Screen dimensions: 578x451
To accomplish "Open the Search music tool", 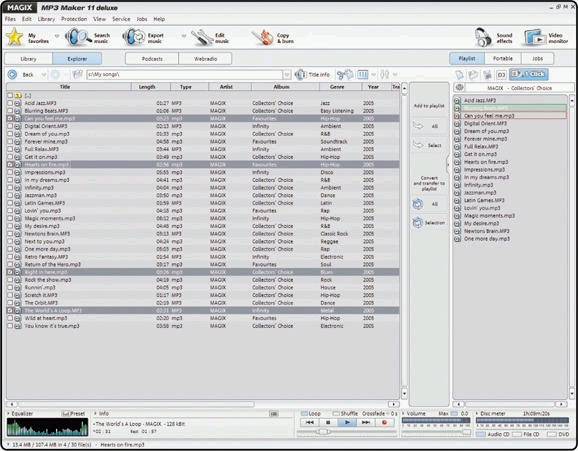I will (88, 38).
